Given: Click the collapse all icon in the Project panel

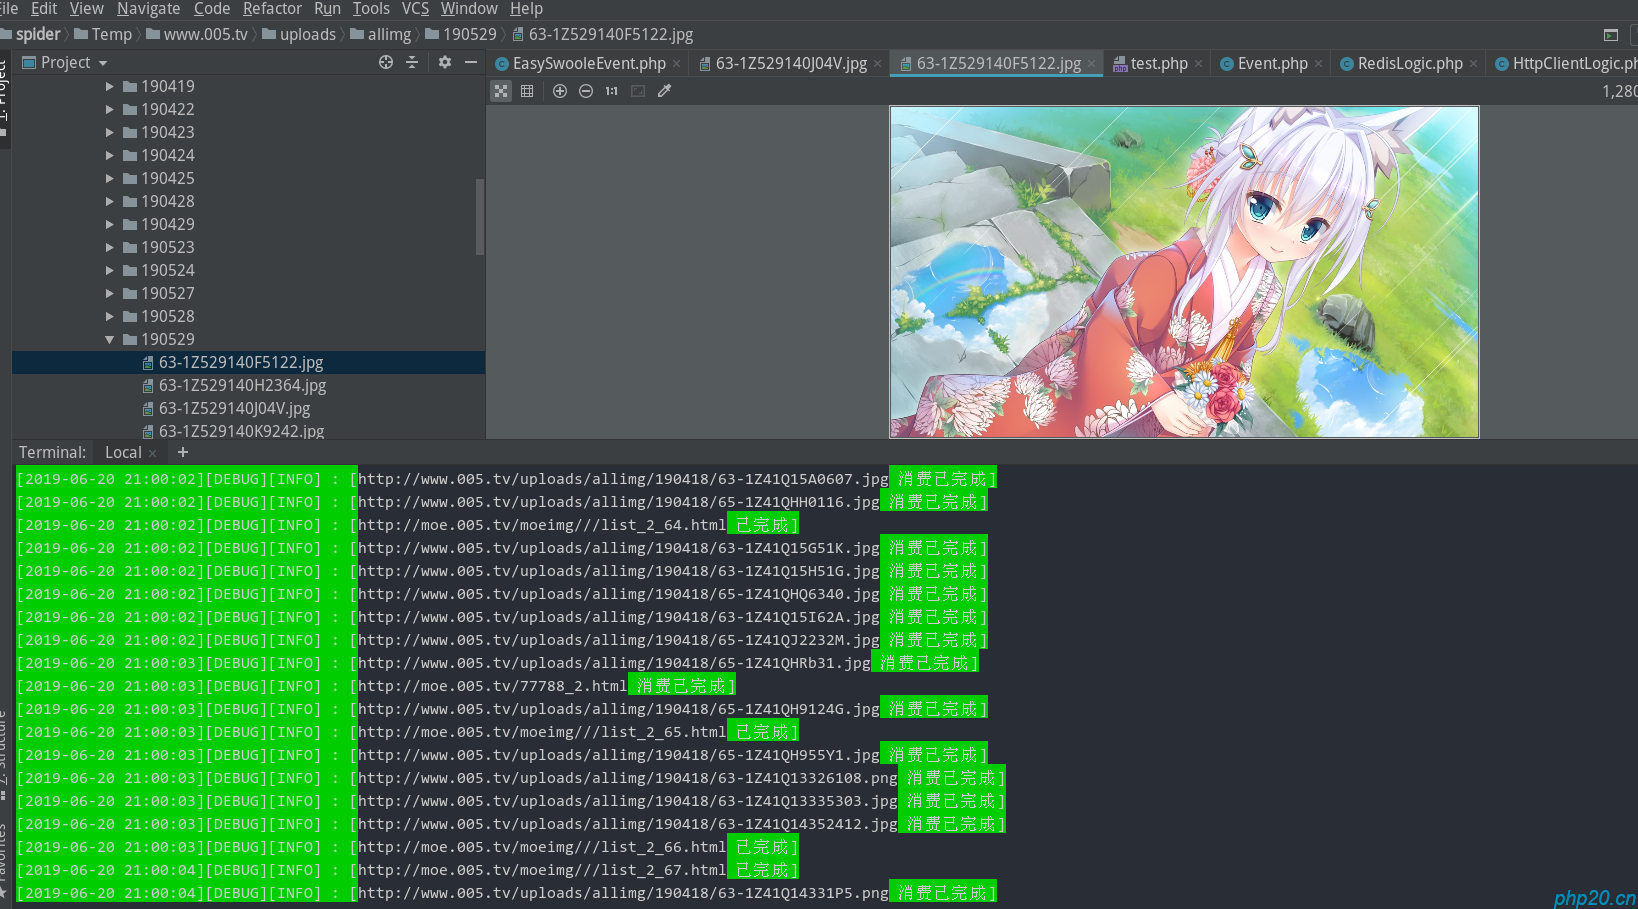Looking at the screenshot, I should coord(412,62).
